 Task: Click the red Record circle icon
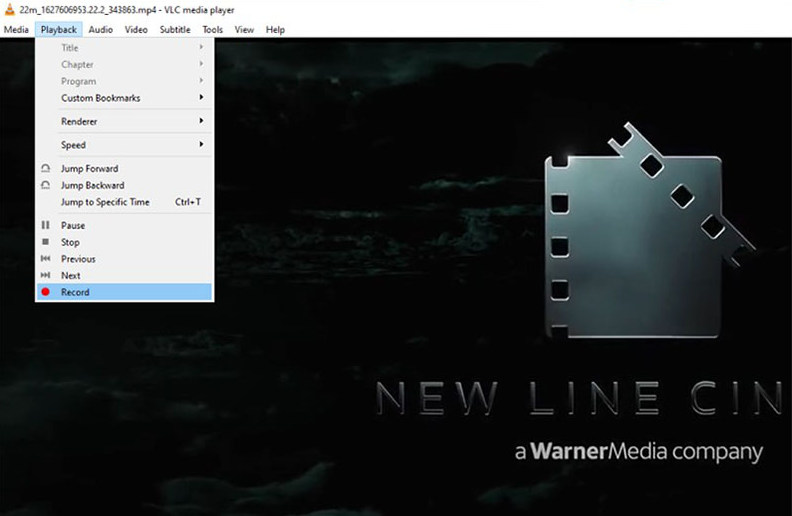(45, 292)
